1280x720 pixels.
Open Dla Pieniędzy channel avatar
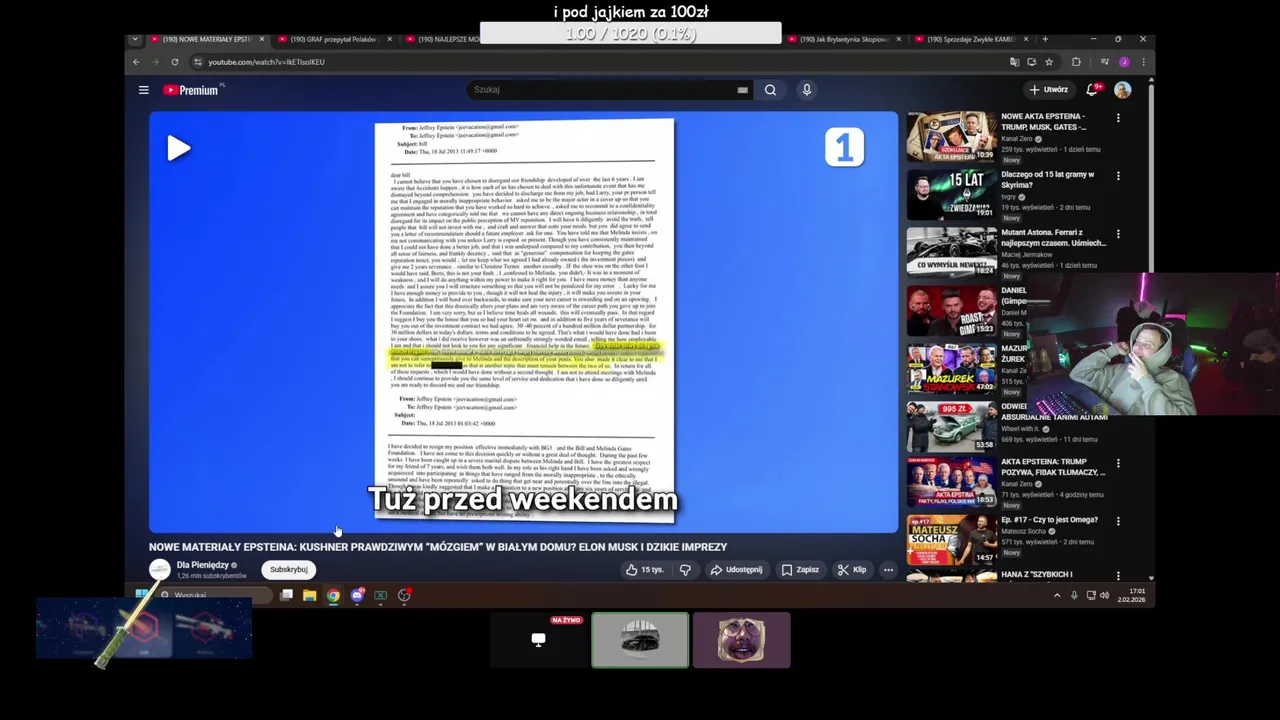pos(159,570)
